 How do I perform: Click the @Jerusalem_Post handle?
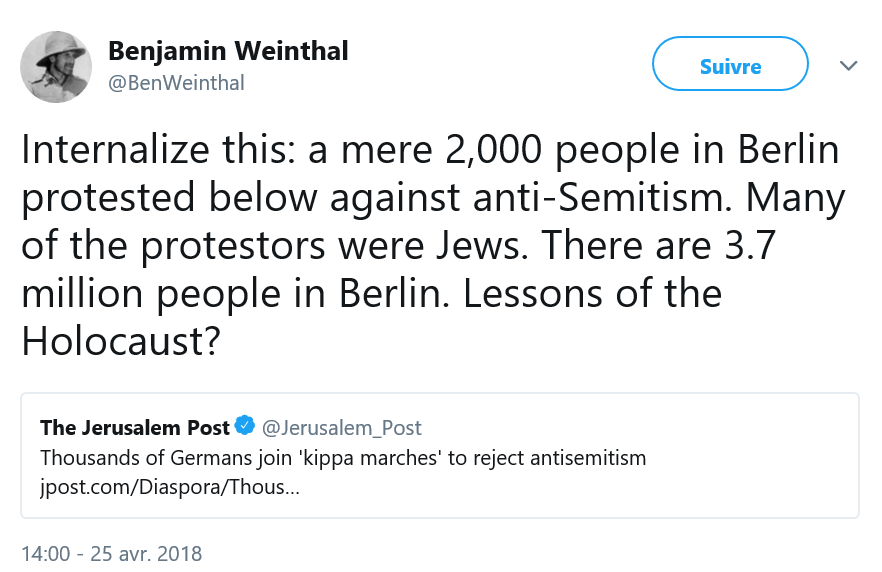(x=342, y=428)
